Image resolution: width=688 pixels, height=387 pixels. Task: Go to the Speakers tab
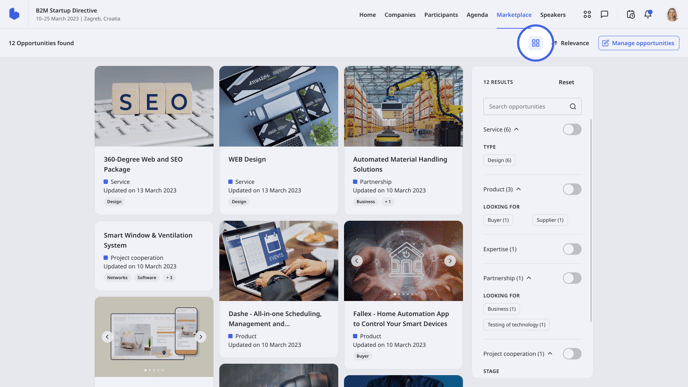553,14
